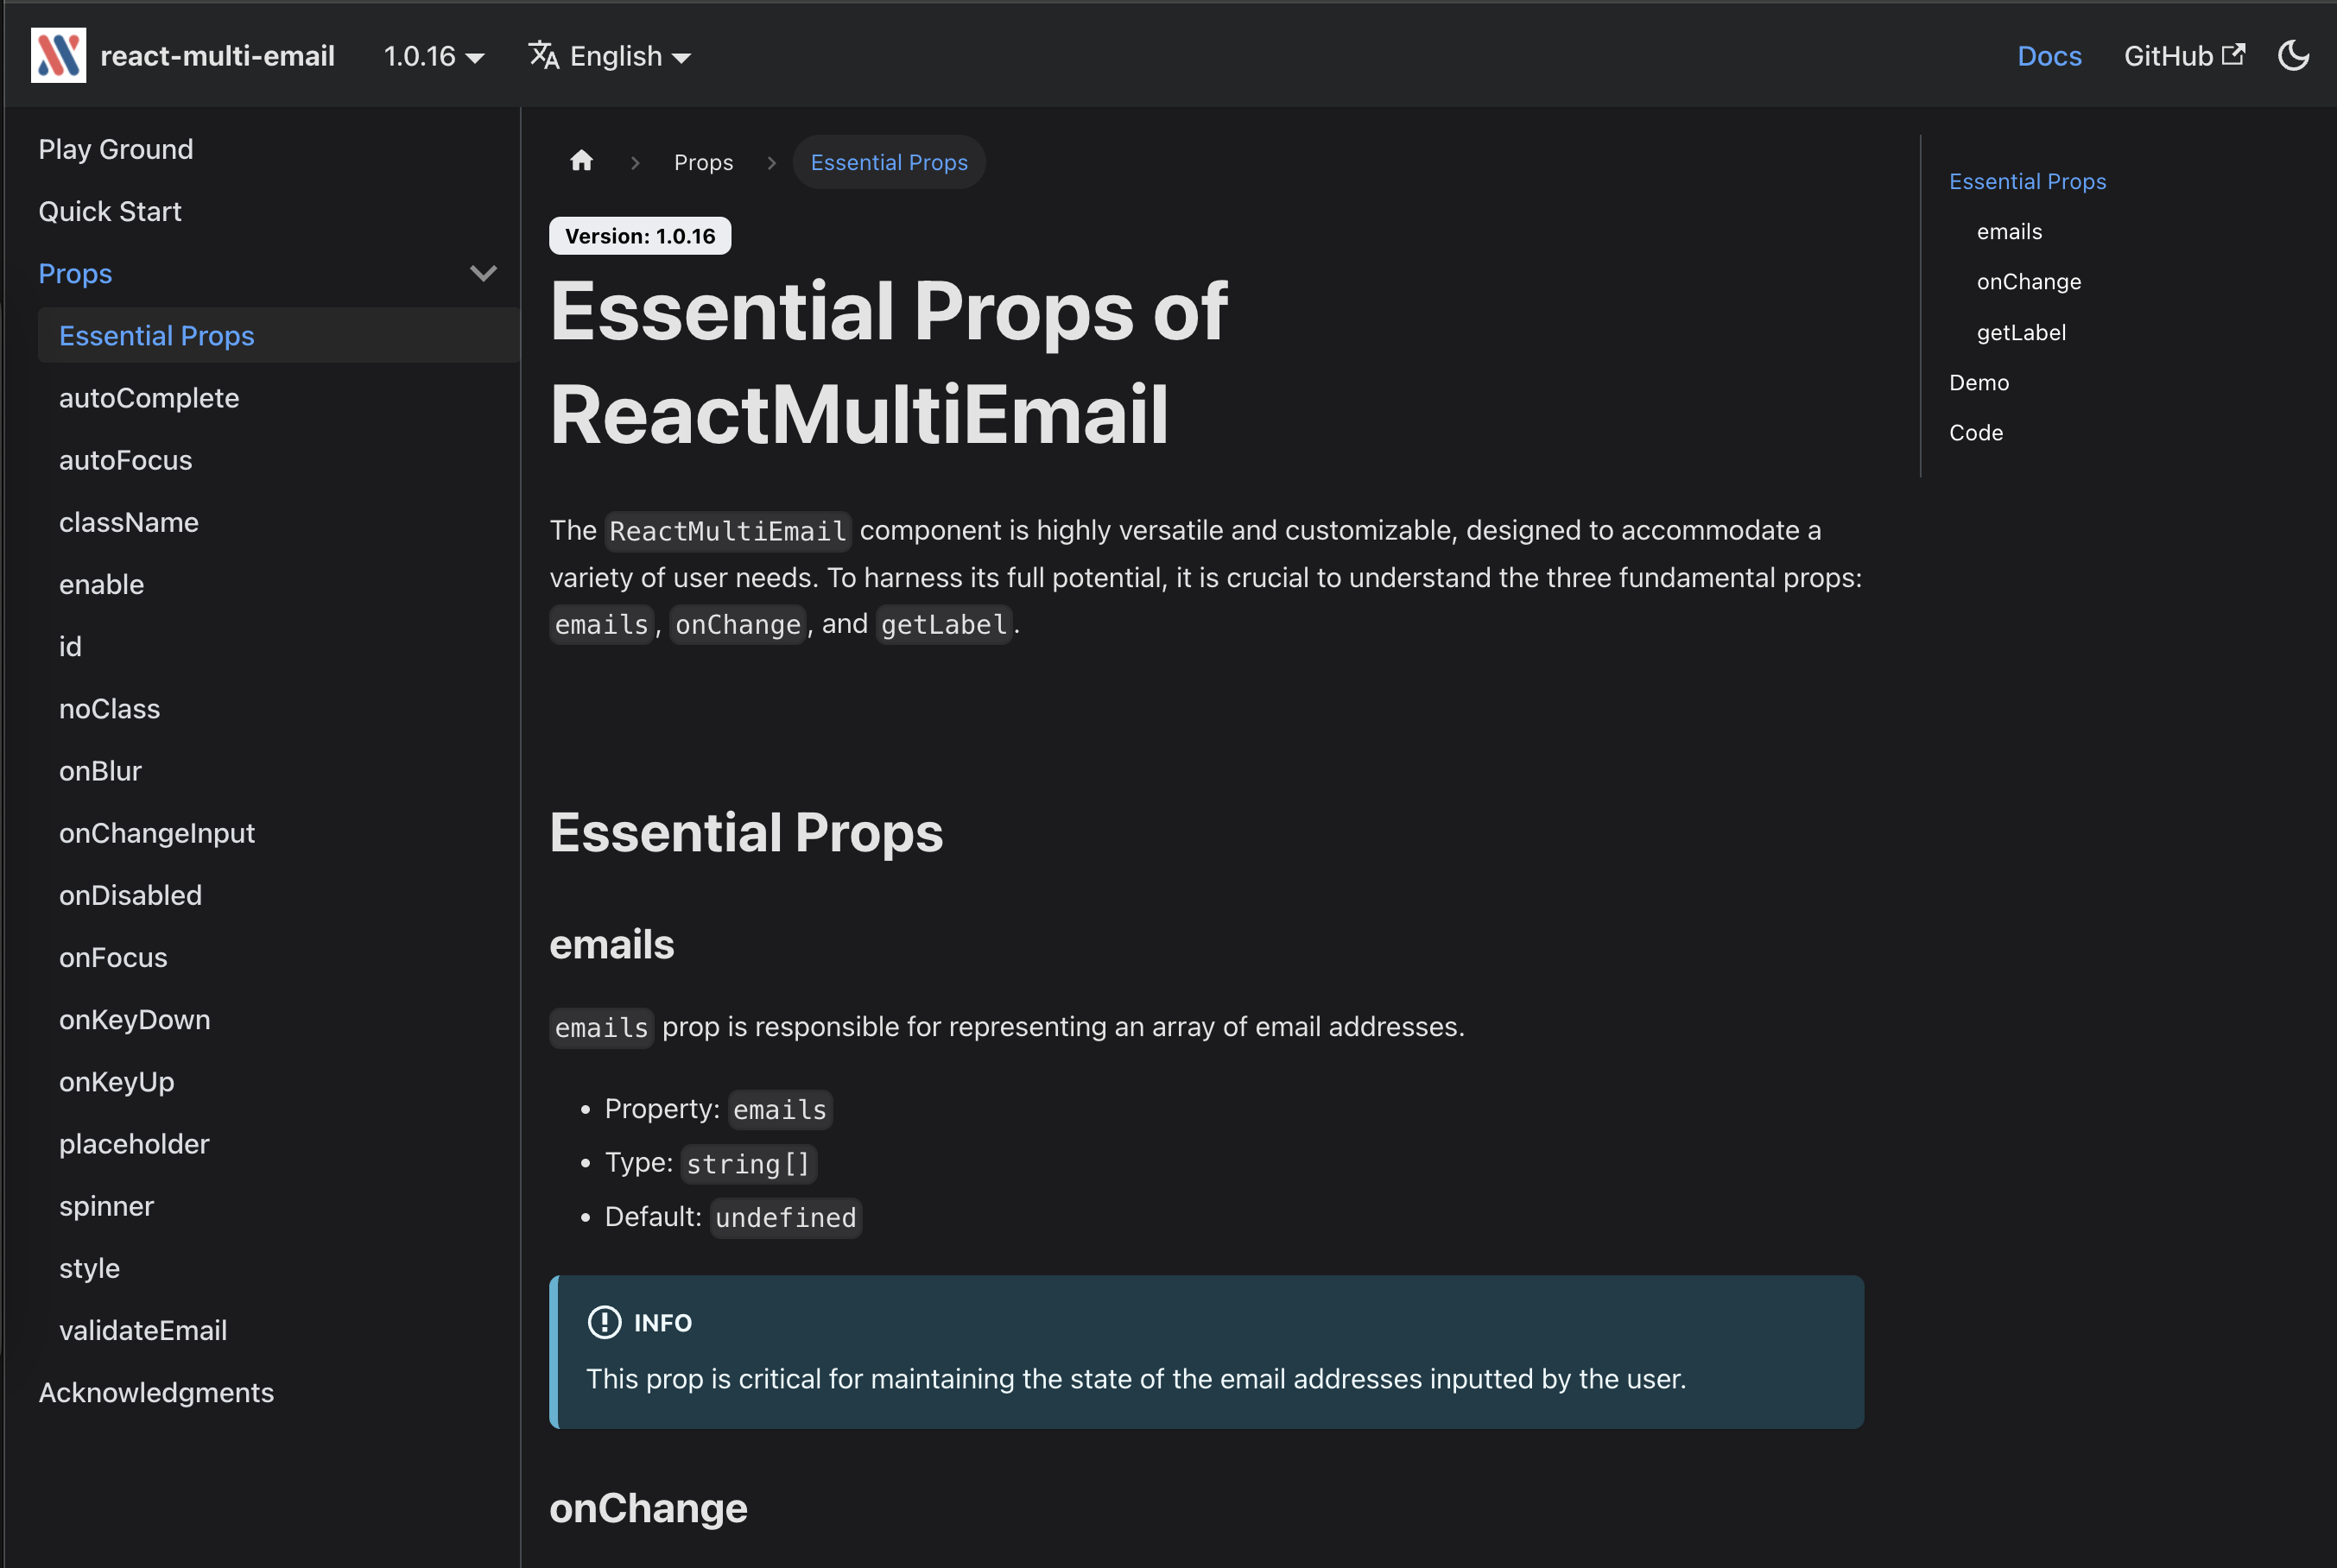Jump to getLabel in table of contents

2020,332
